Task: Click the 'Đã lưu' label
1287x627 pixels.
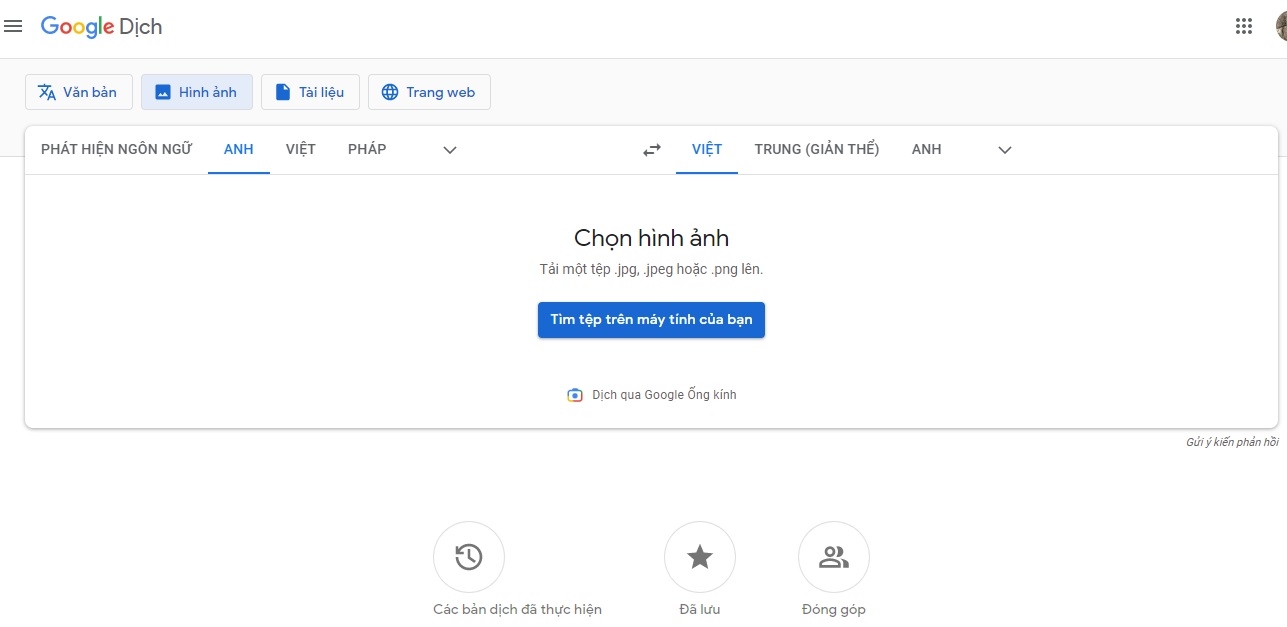Action: [x=700, y=609]
